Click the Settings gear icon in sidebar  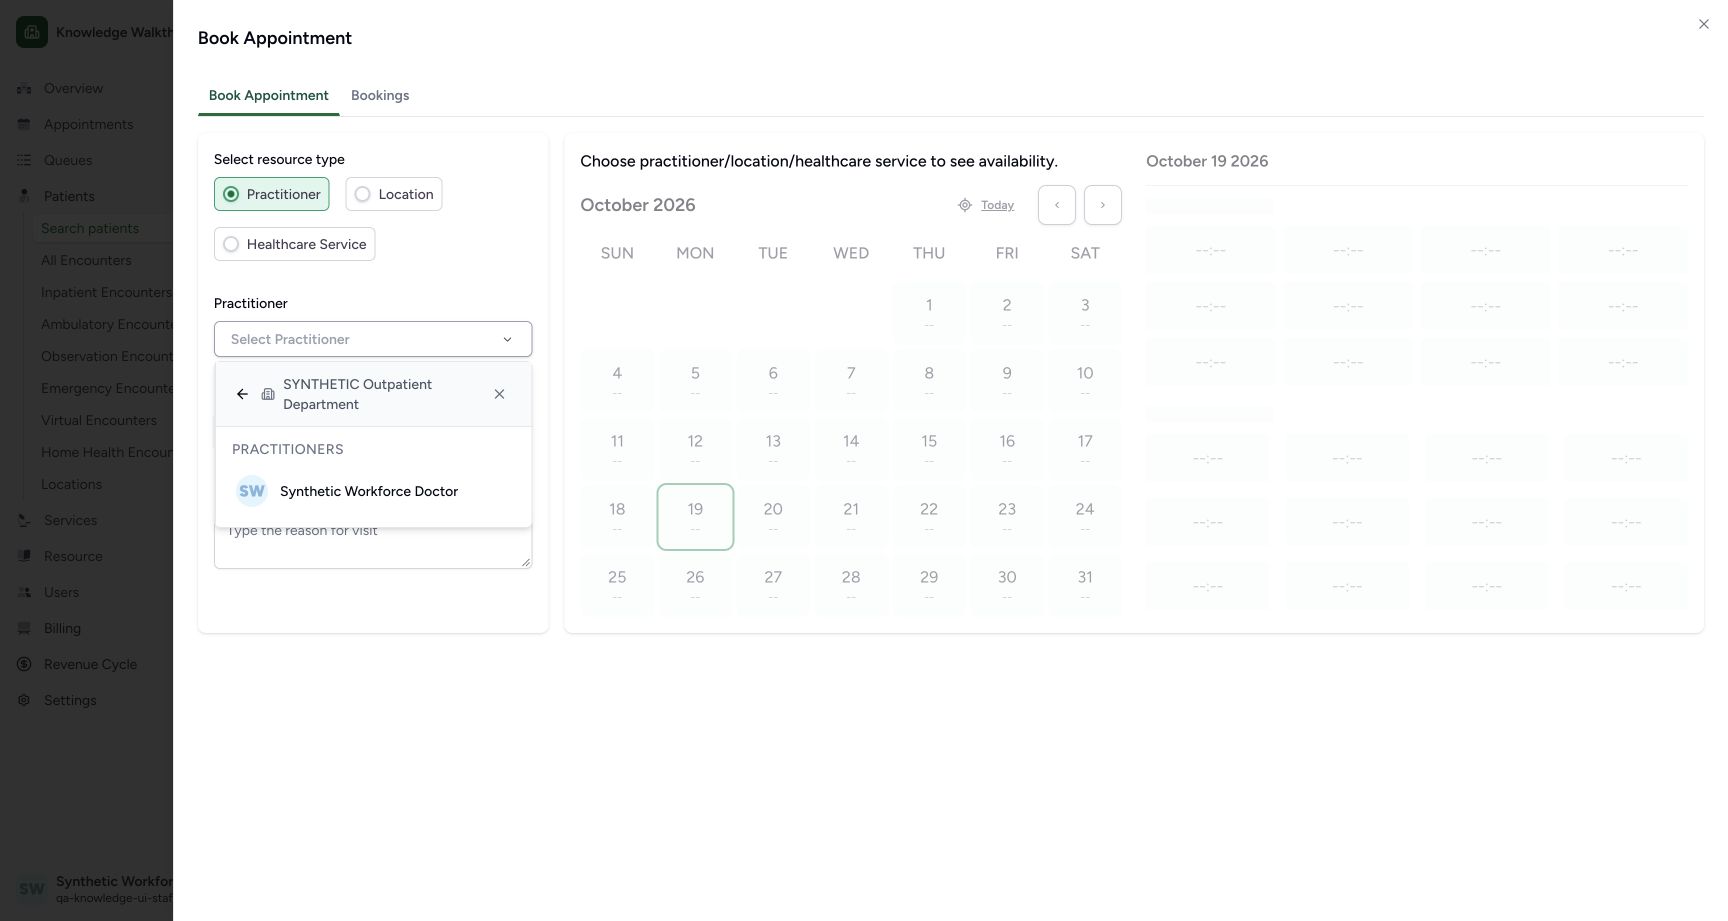click(x=24, y=700)
